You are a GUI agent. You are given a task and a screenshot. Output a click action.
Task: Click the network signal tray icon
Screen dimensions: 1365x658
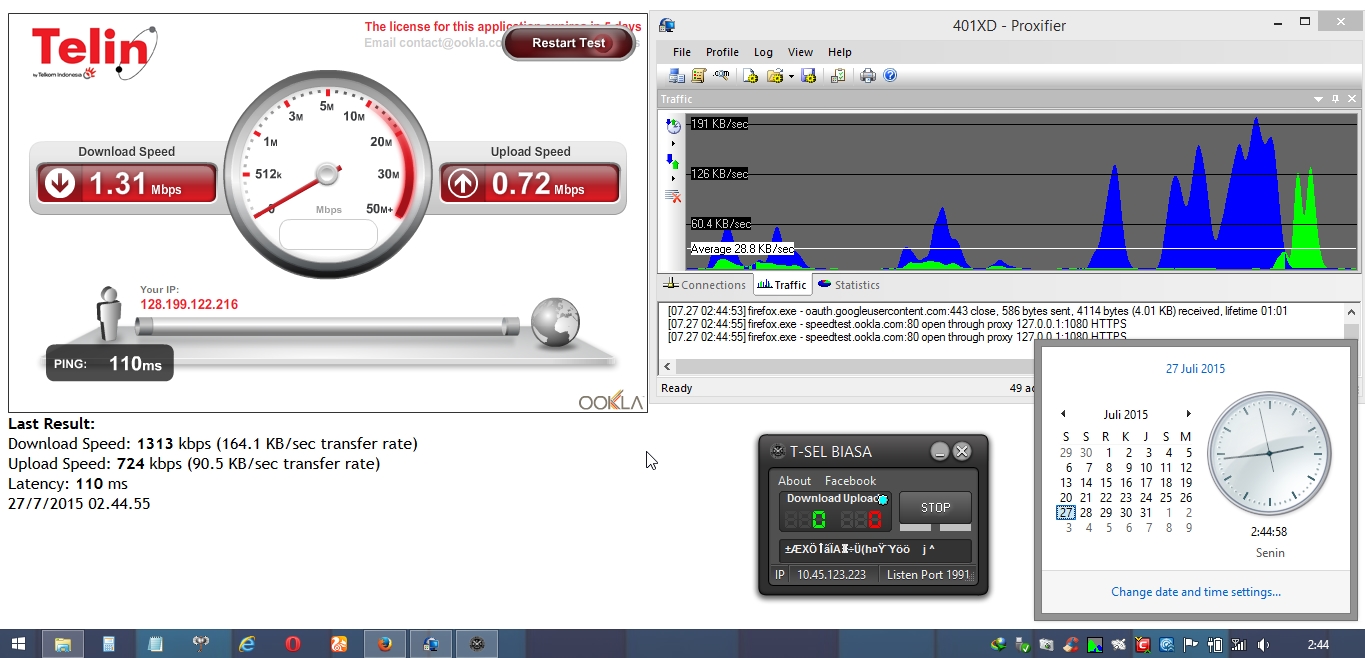1239,645
